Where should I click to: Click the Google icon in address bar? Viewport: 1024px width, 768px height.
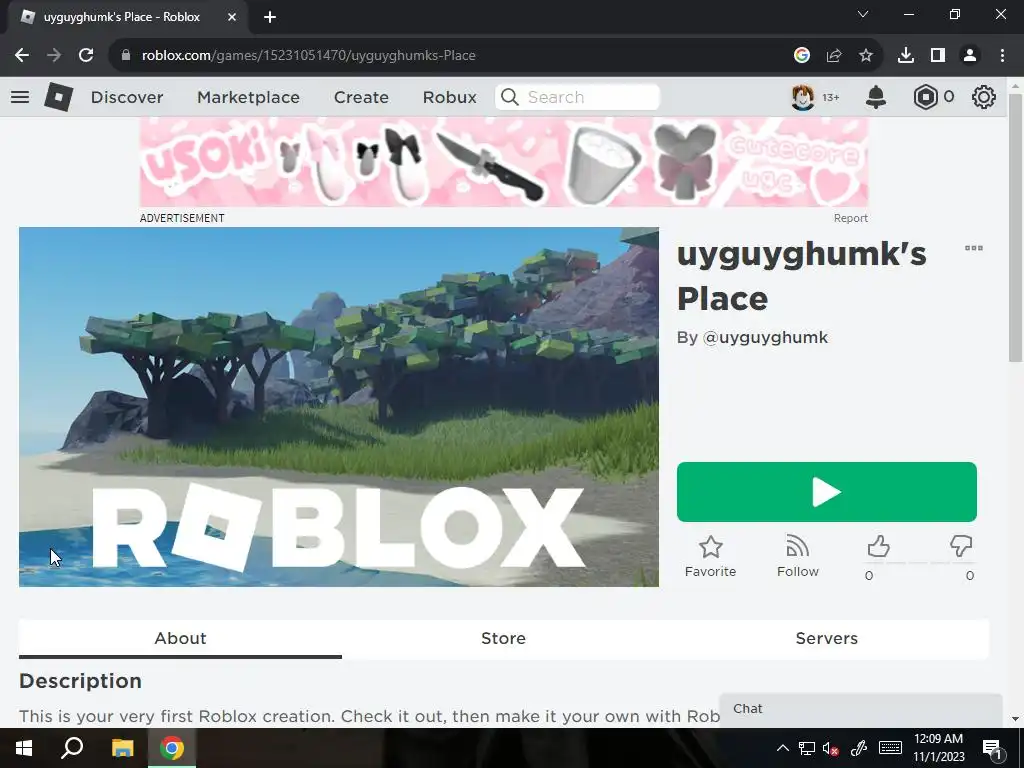(802, 56)
